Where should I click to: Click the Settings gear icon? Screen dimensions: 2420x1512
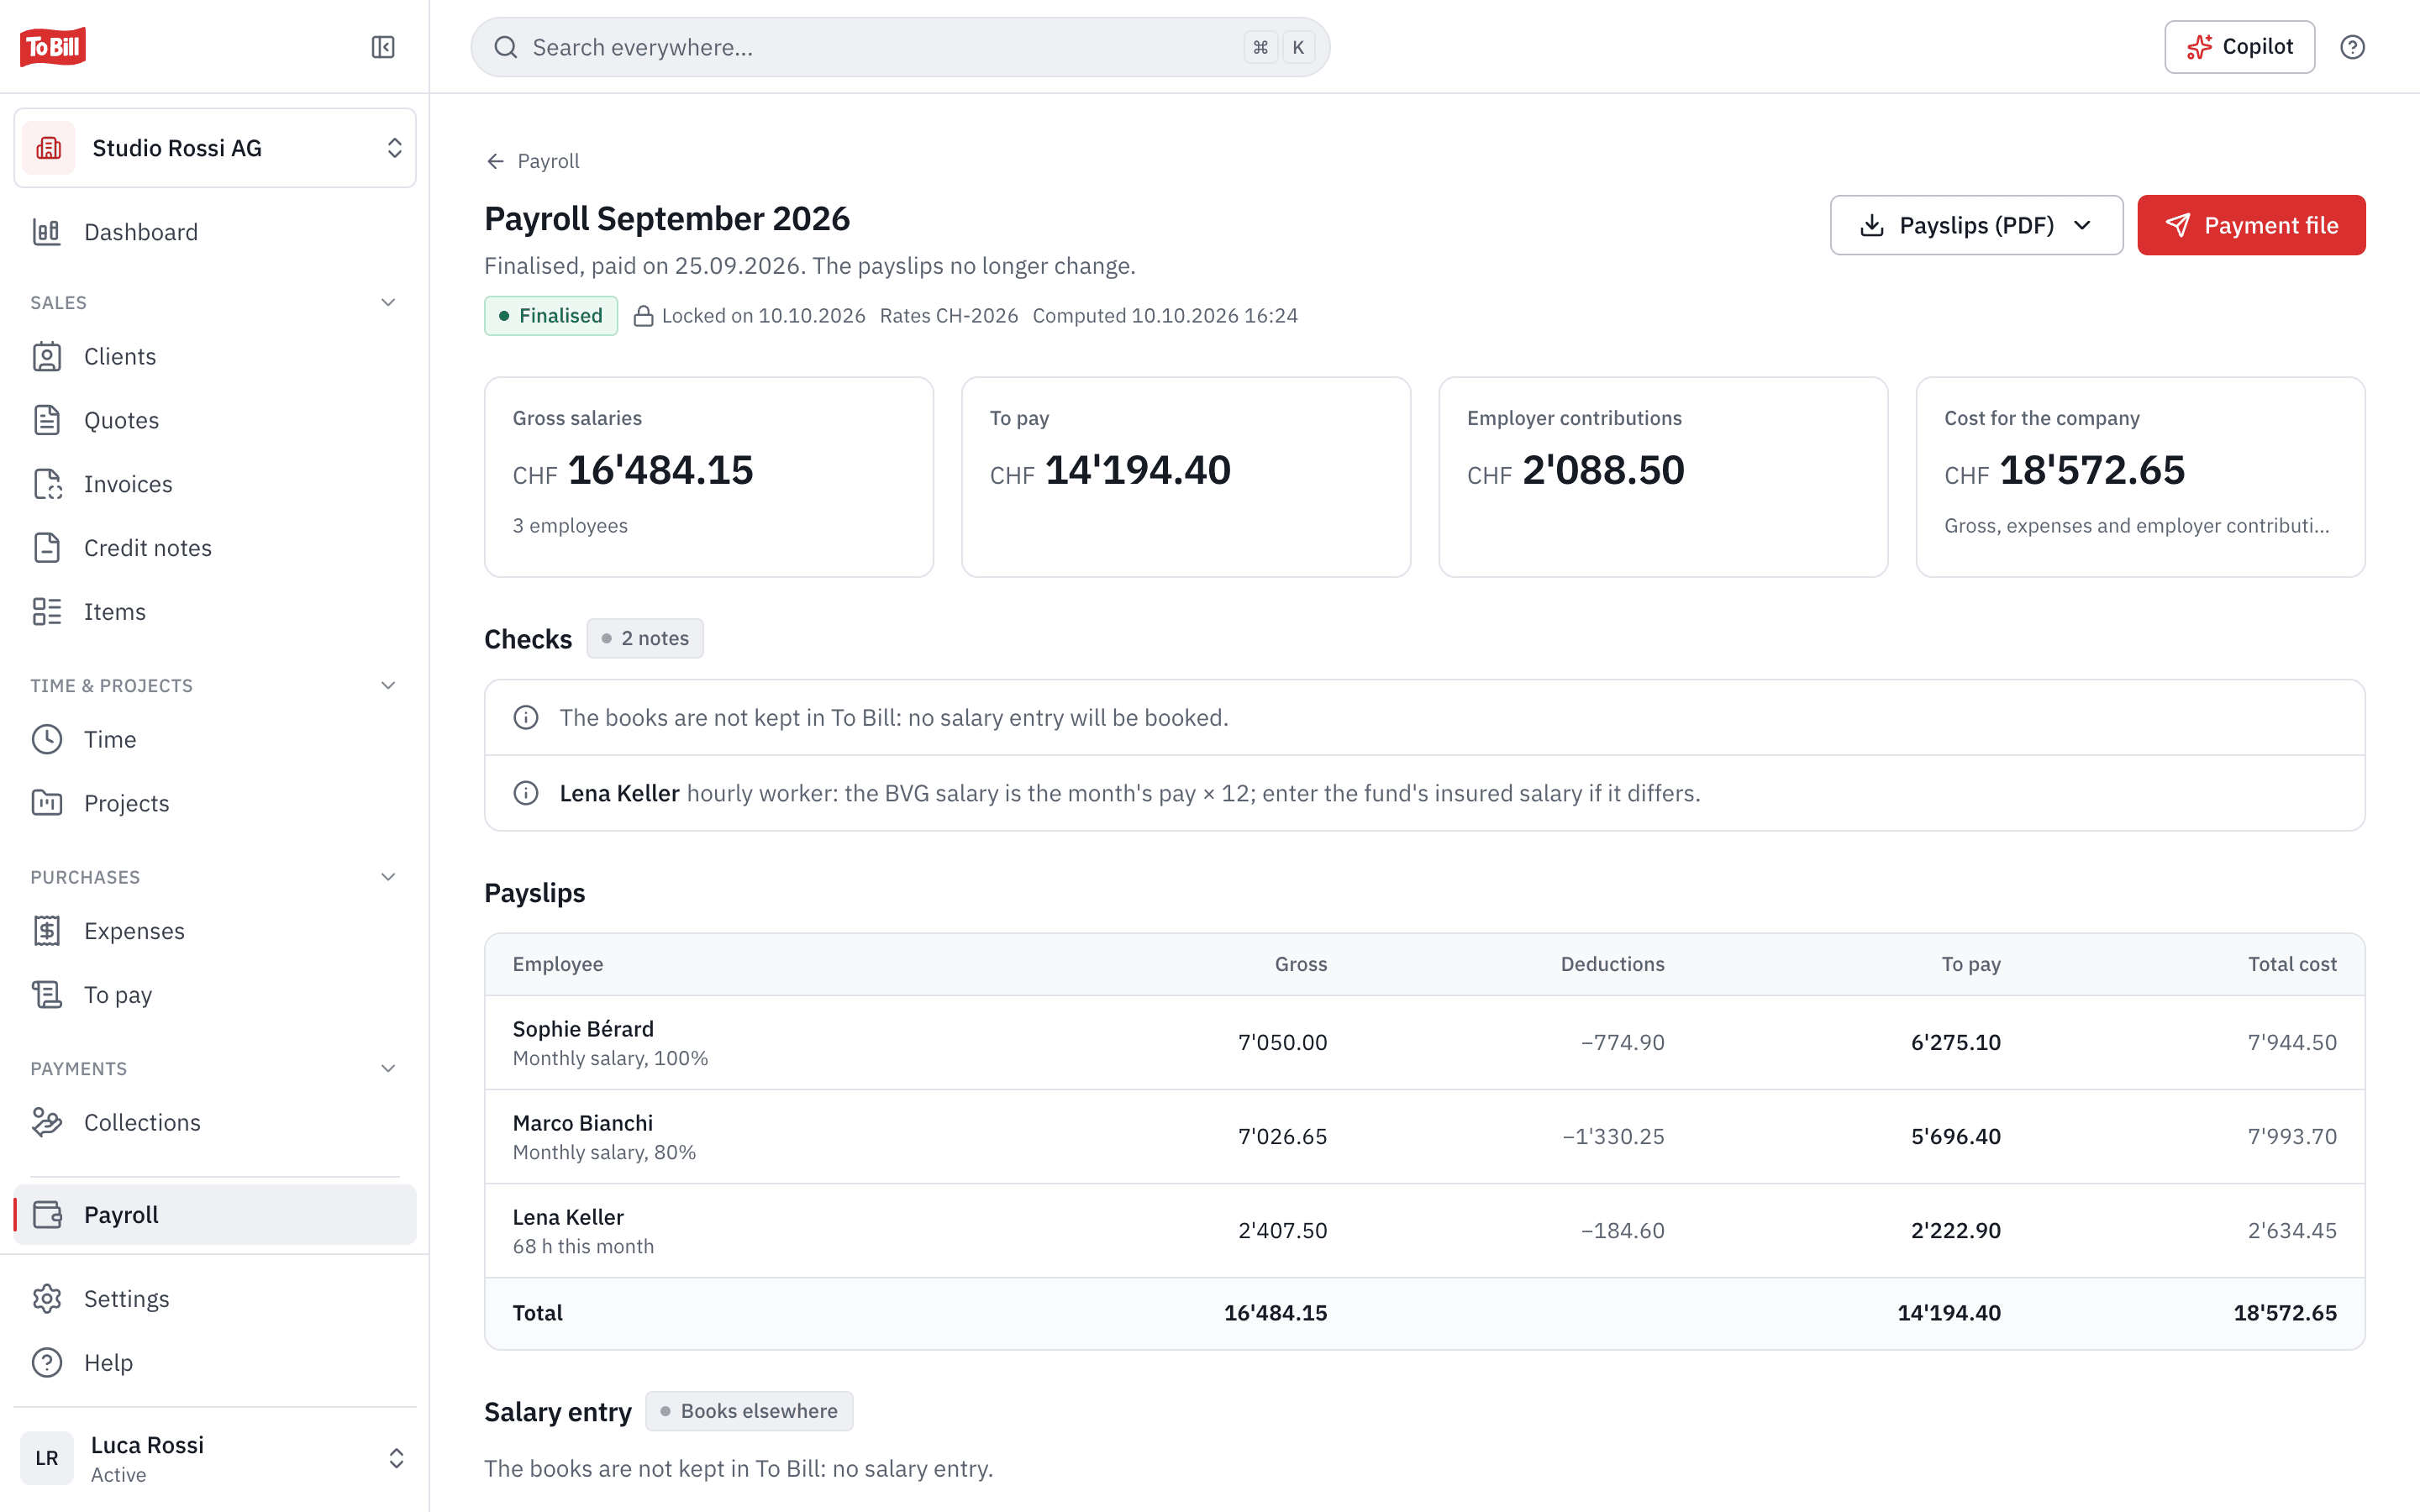(47, 1299)
